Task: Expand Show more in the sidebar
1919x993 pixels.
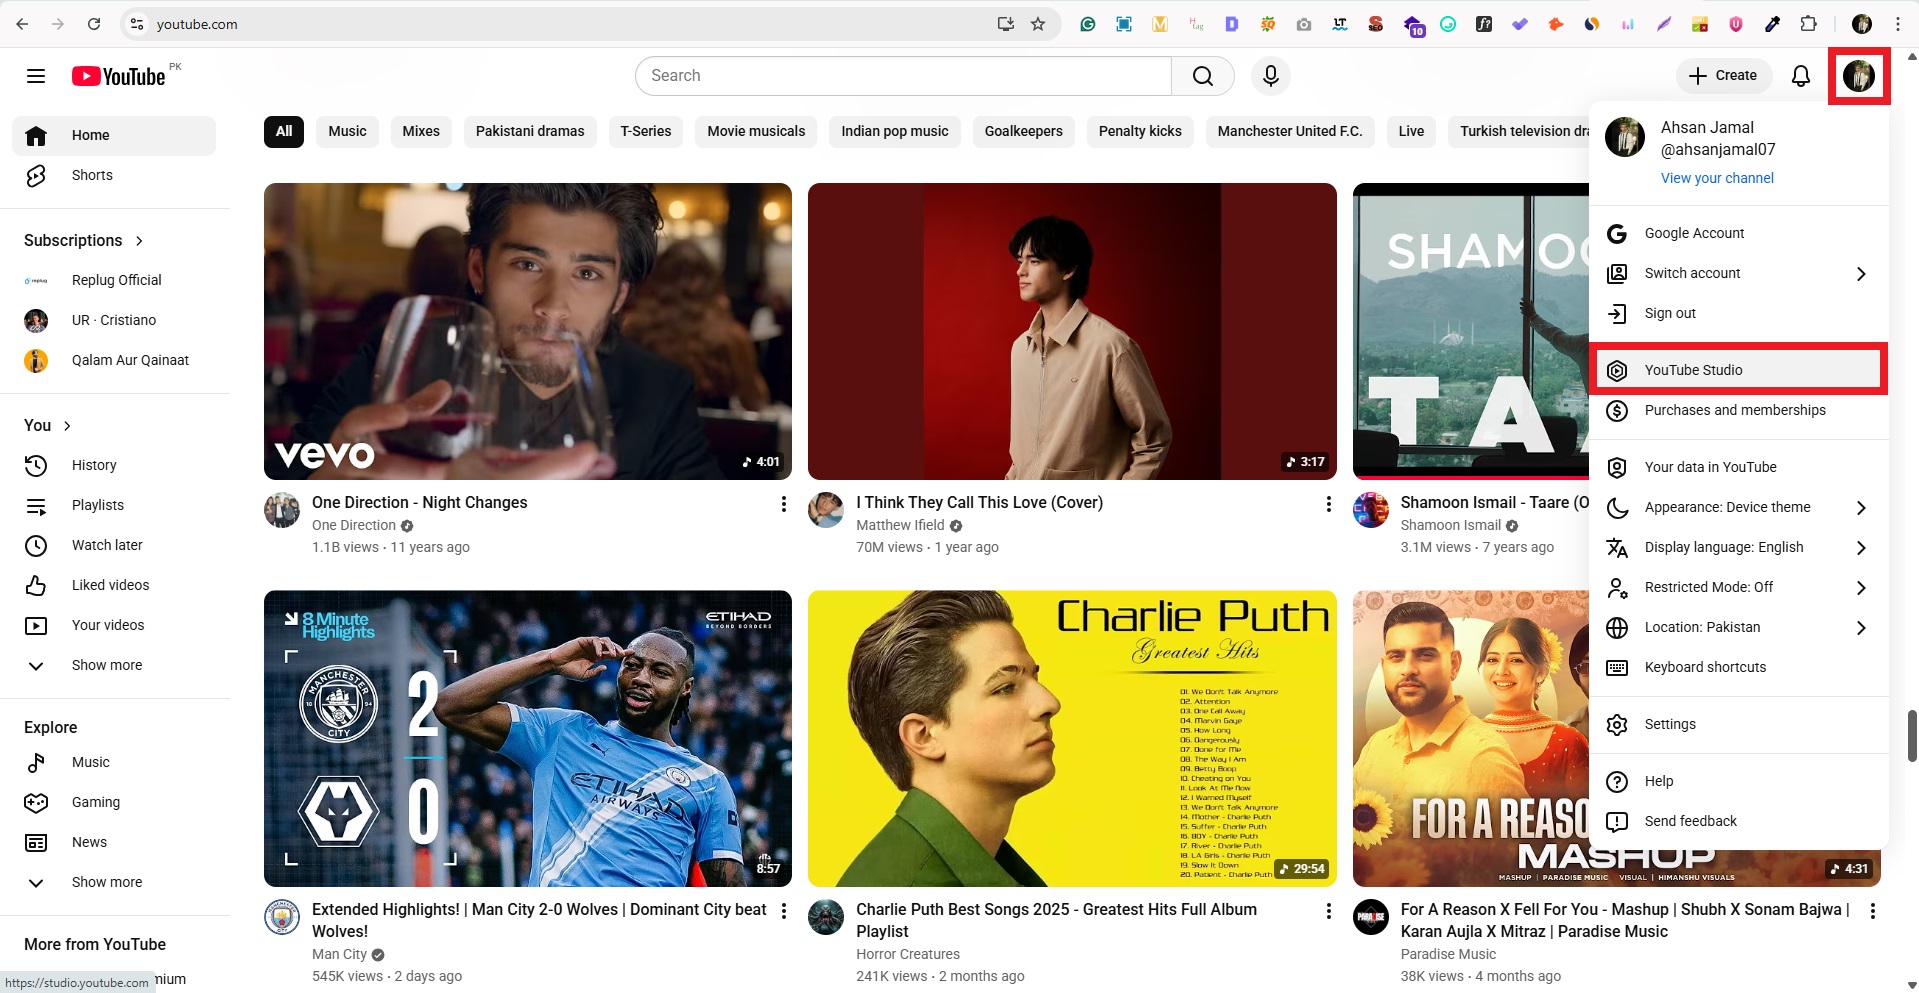Action: coord(106,665)
